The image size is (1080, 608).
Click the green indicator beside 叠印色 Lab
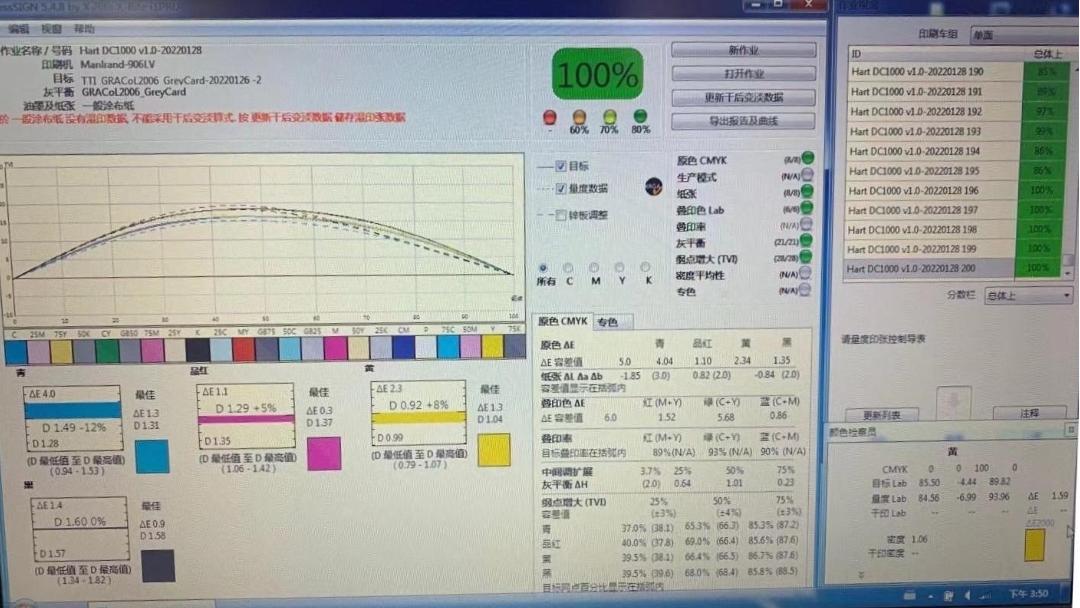point(807,208)
